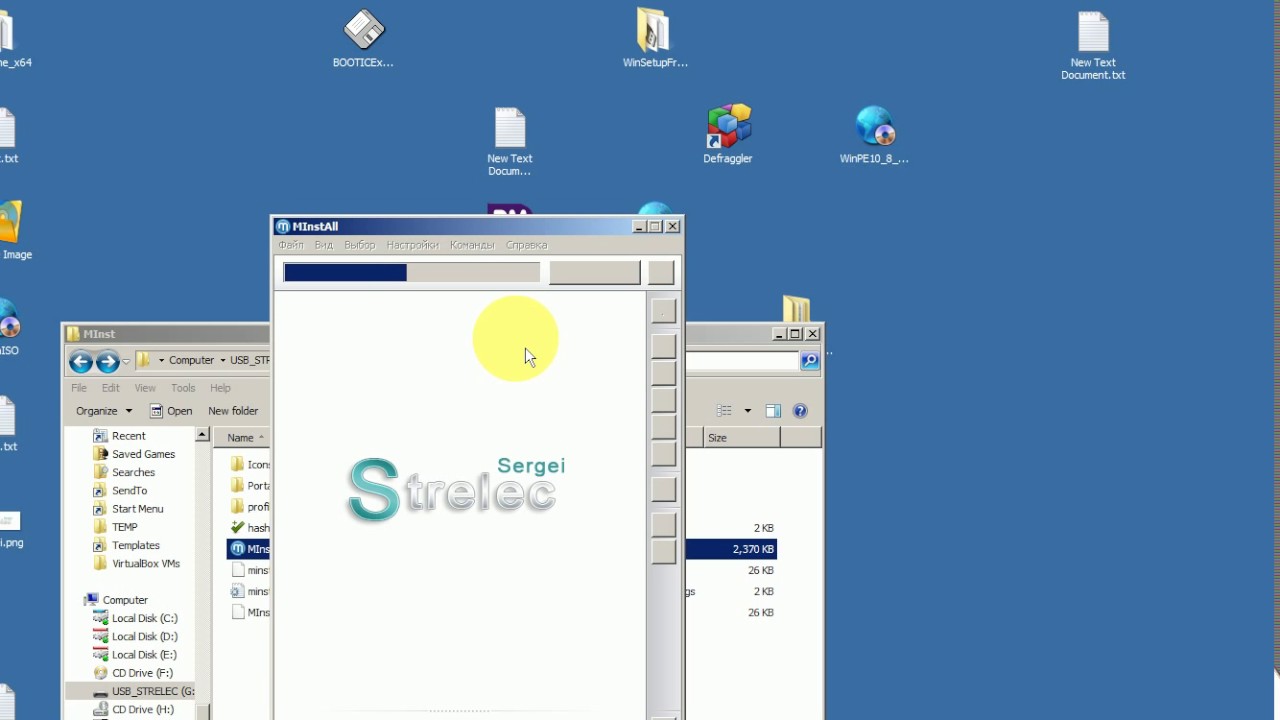The height and width of the screenshot is (720, 1280).
Task: Click the Open button in Explorer toolbar
Action: 170,411
